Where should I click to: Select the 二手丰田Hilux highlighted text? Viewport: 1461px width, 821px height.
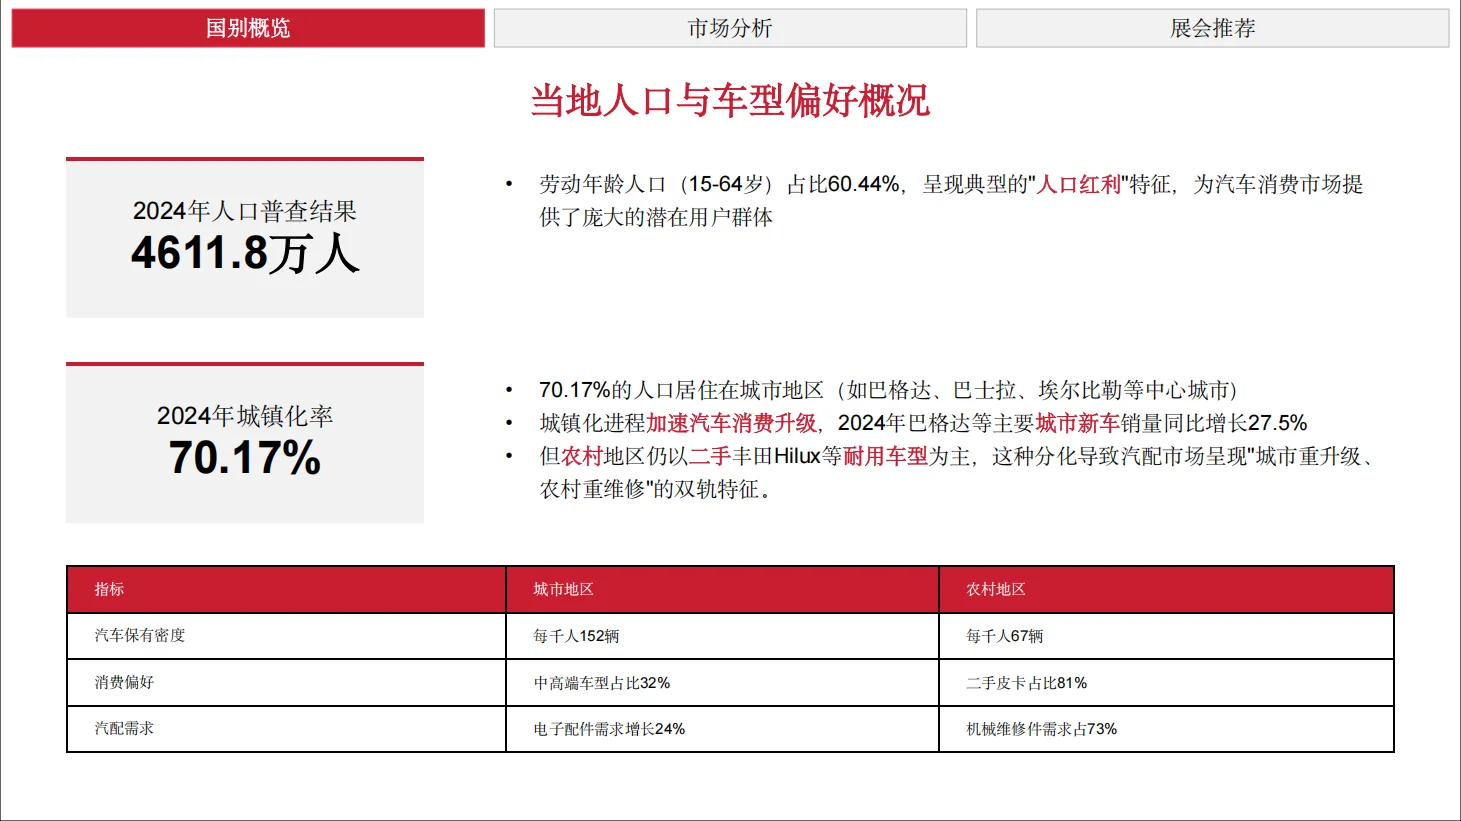pos(756,459)
